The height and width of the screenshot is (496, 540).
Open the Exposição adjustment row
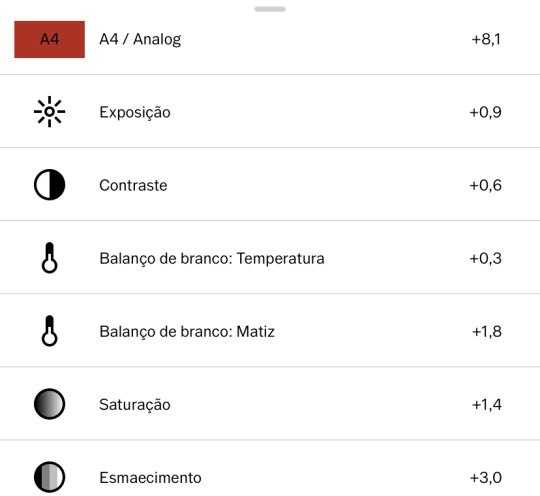click(x=270, y=111)
